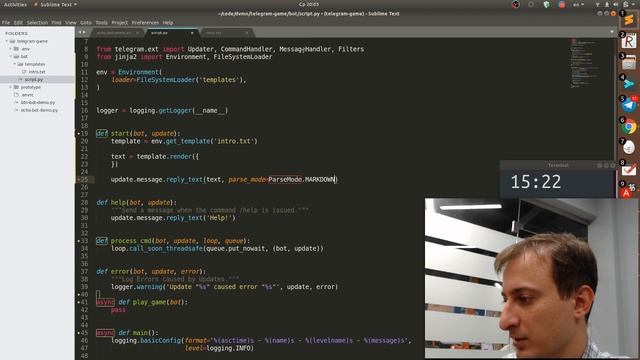Click the Terminal window title bar
The height and width of the screenshot is (360, 640).
tap(558, 165)
